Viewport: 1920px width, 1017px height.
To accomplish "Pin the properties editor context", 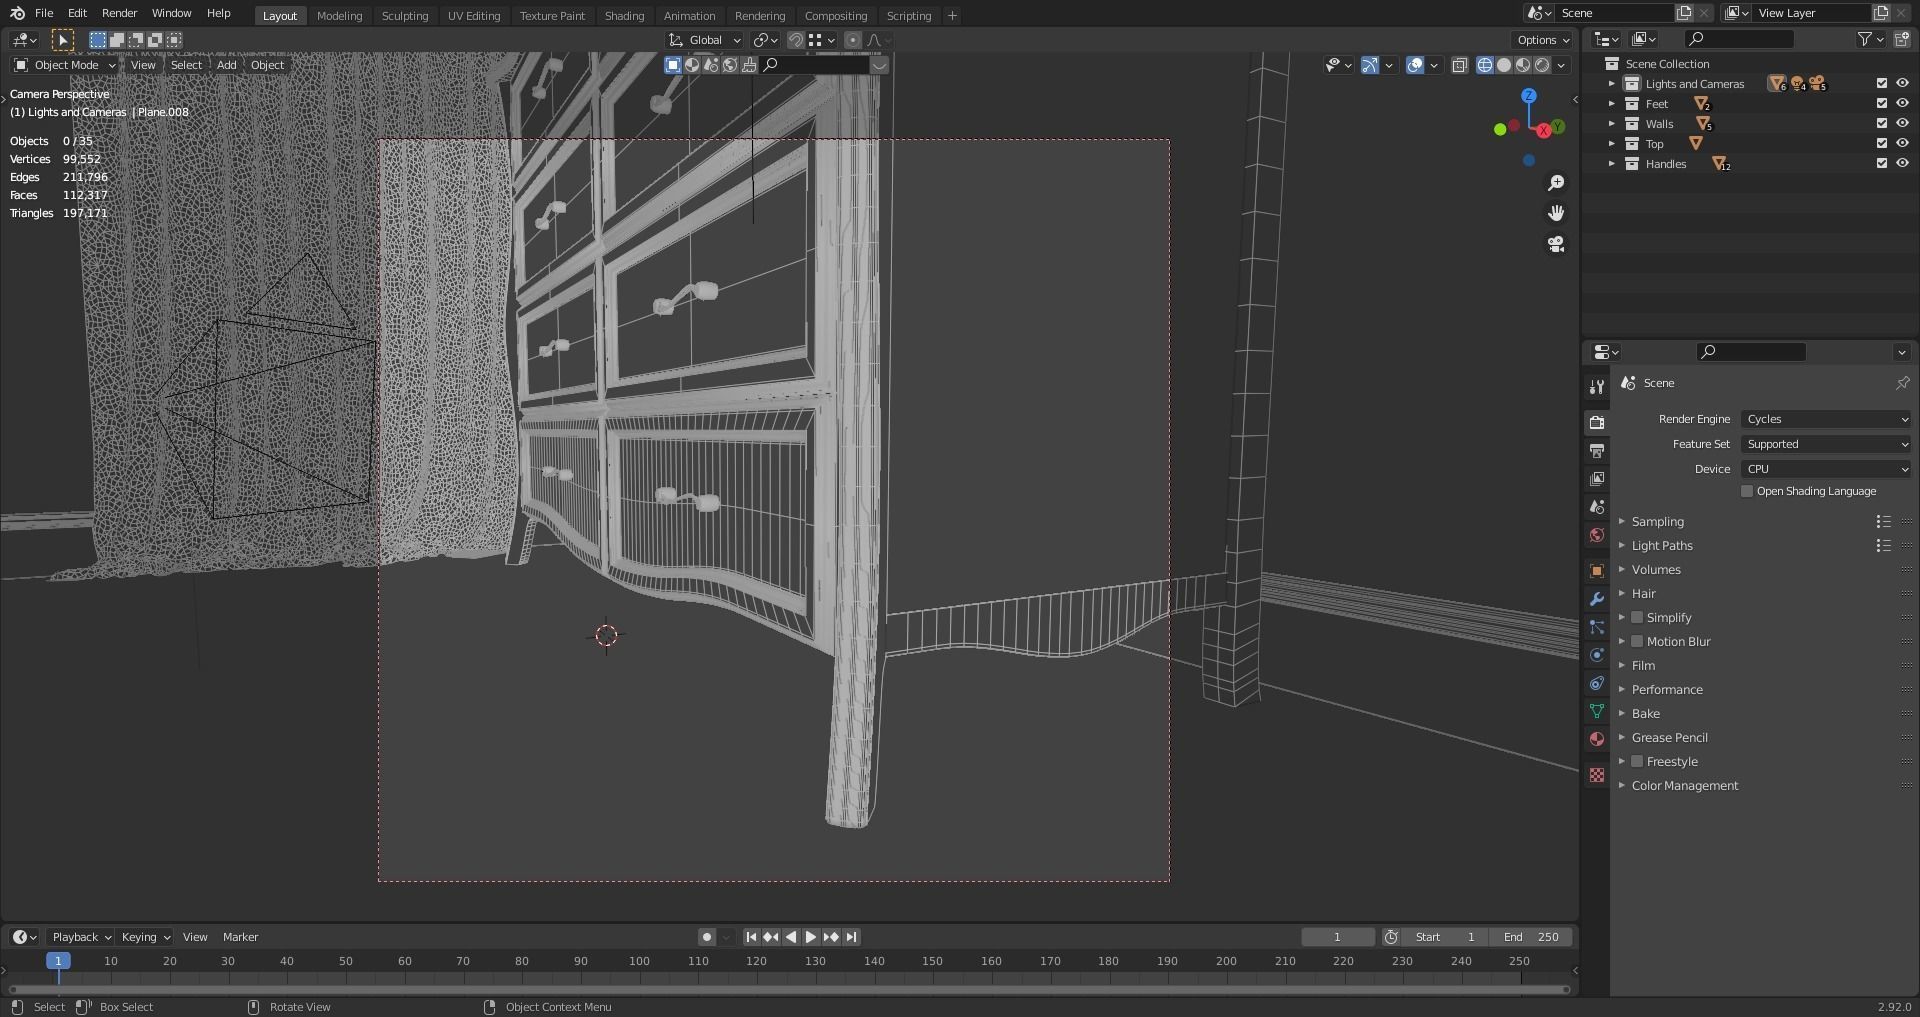I will [1902, 383].
